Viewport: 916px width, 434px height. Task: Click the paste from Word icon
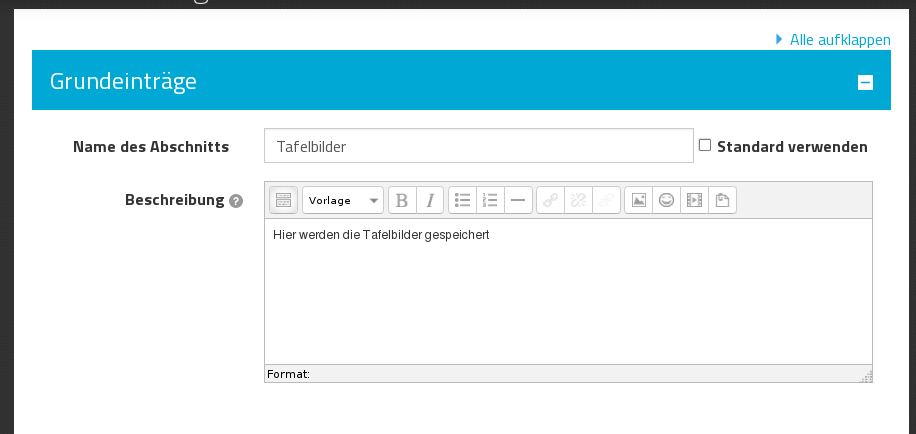[x=722, y=200]
